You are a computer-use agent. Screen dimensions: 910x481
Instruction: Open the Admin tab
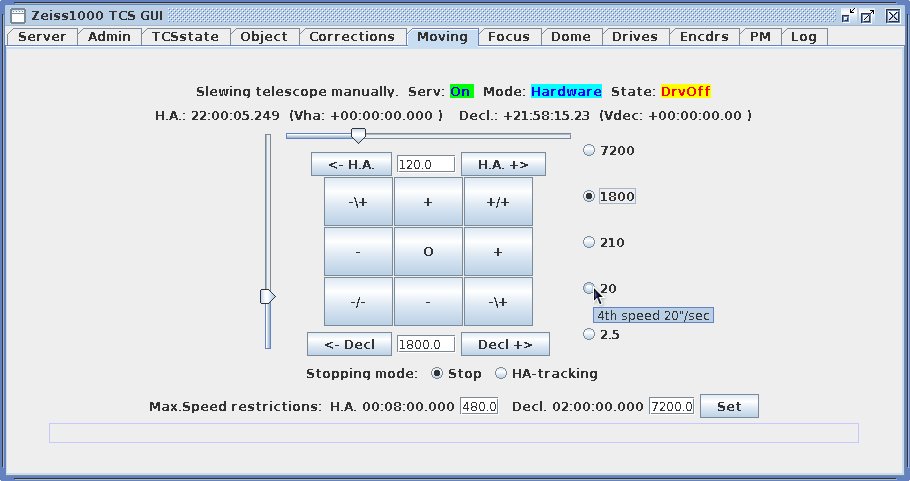[109, 37]
